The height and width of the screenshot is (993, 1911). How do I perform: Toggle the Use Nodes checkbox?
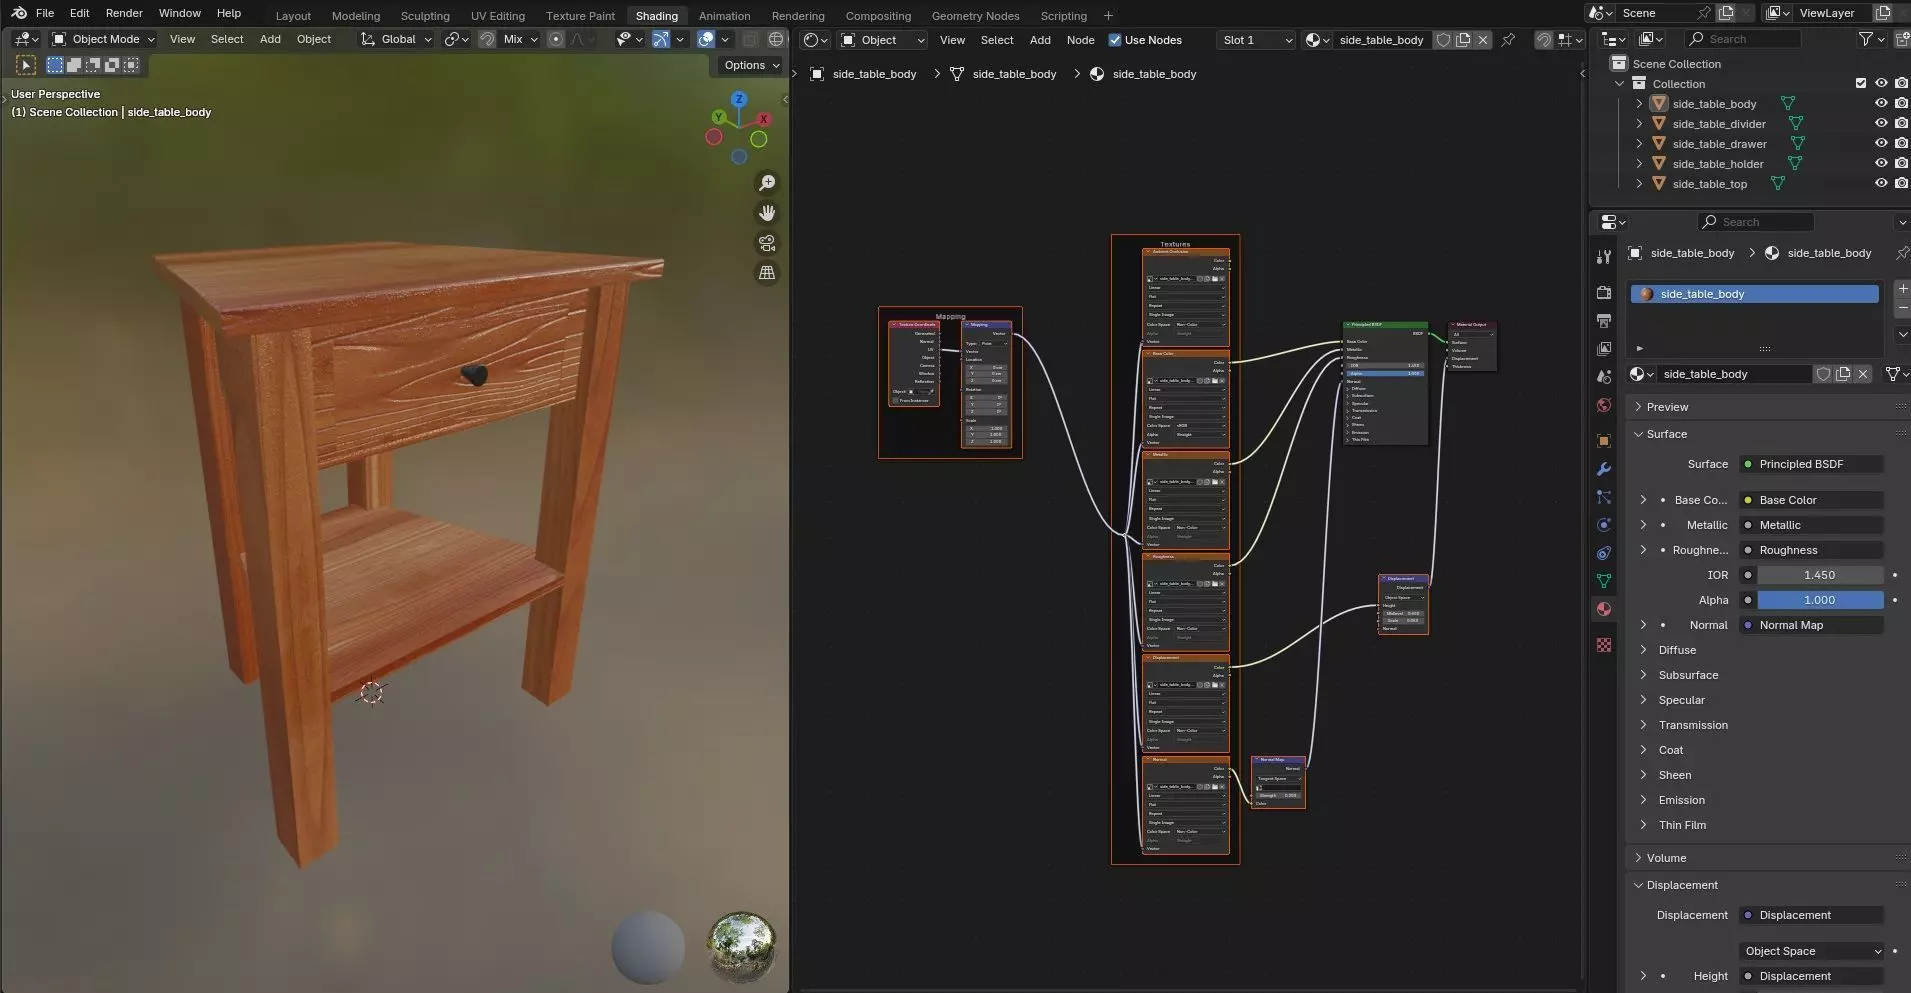[1115, 40]
